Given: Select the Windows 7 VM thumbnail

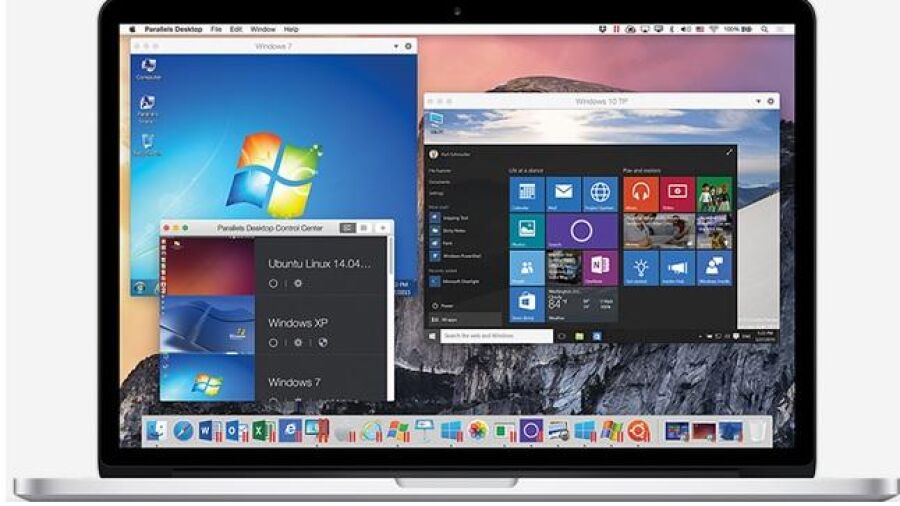Looking at the screenshot, I should [207, 378].
